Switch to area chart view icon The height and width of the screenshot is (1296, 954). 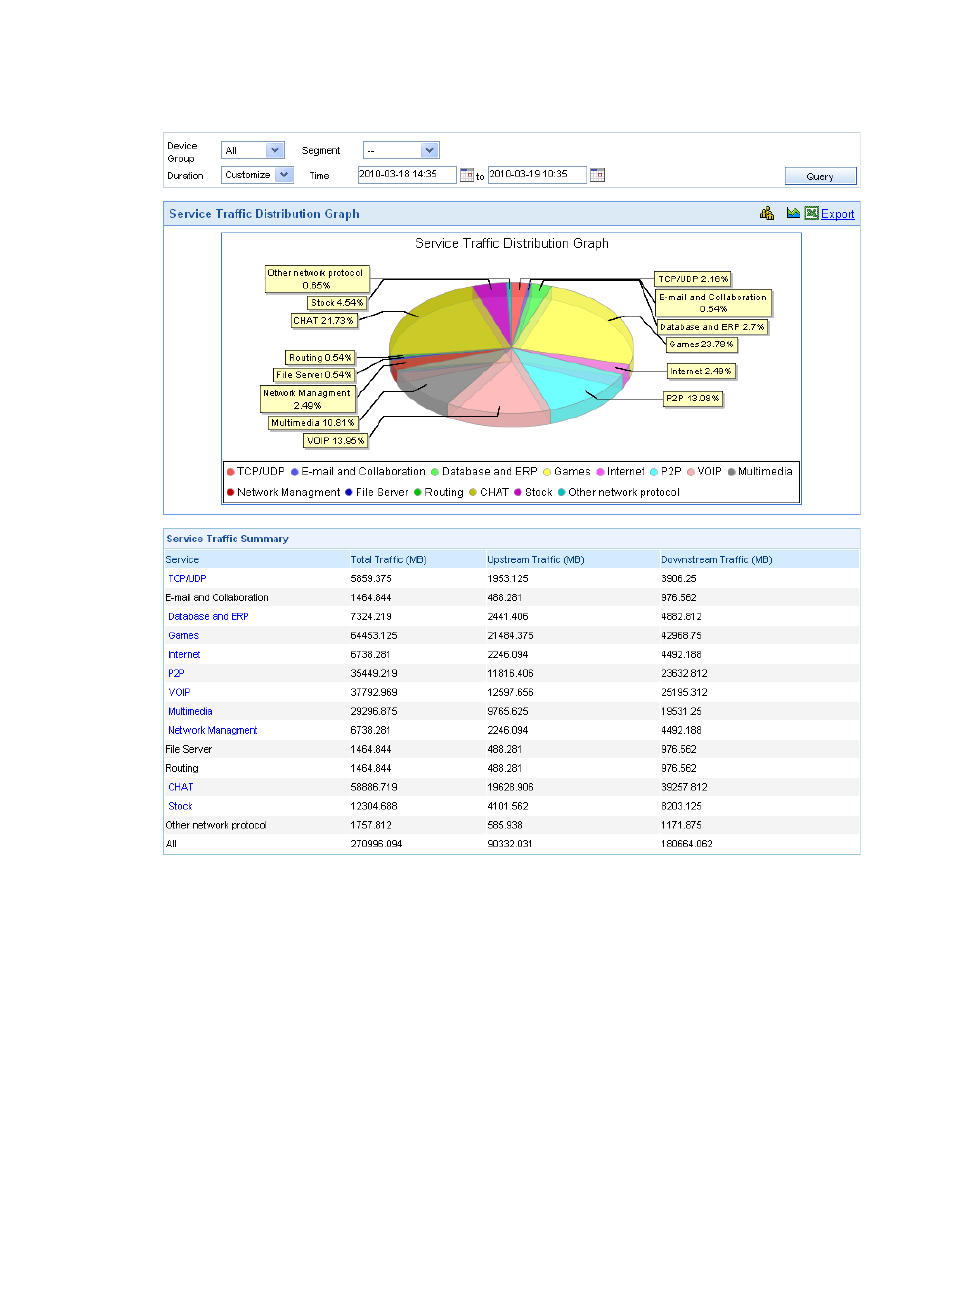tap(793, 213)
